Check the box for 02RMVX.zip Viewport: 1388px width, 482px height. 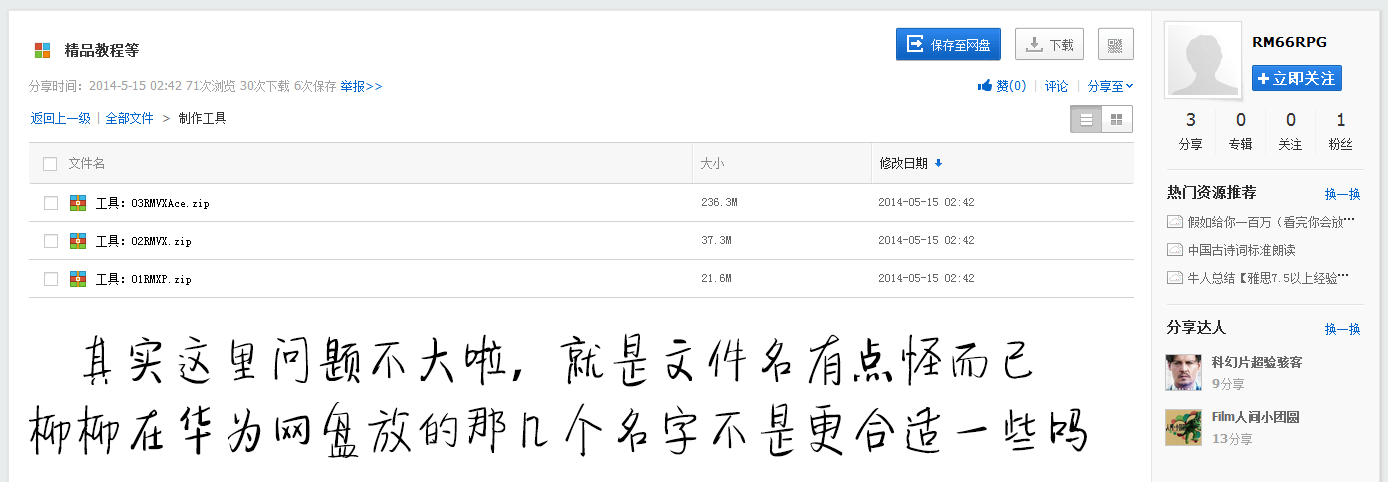51,241
